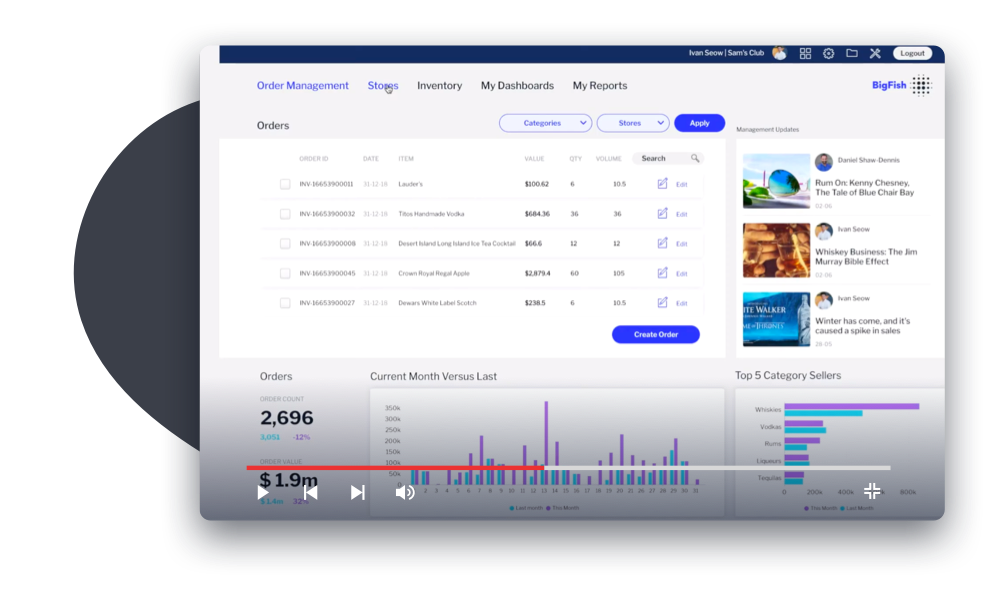The width and height of the screenshot is (986, 606).
Task: Go to My Dashboards tab
Action: [x=518, y=85]
